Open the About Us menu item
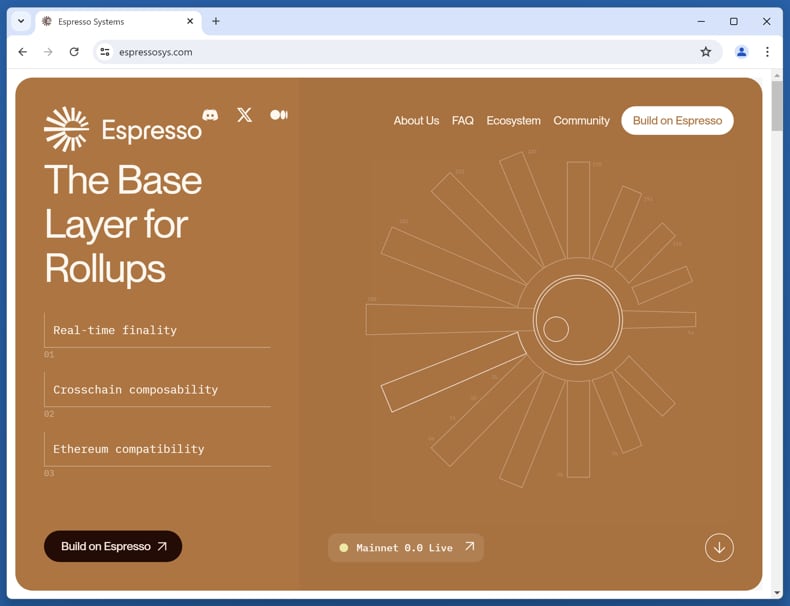 416,120
